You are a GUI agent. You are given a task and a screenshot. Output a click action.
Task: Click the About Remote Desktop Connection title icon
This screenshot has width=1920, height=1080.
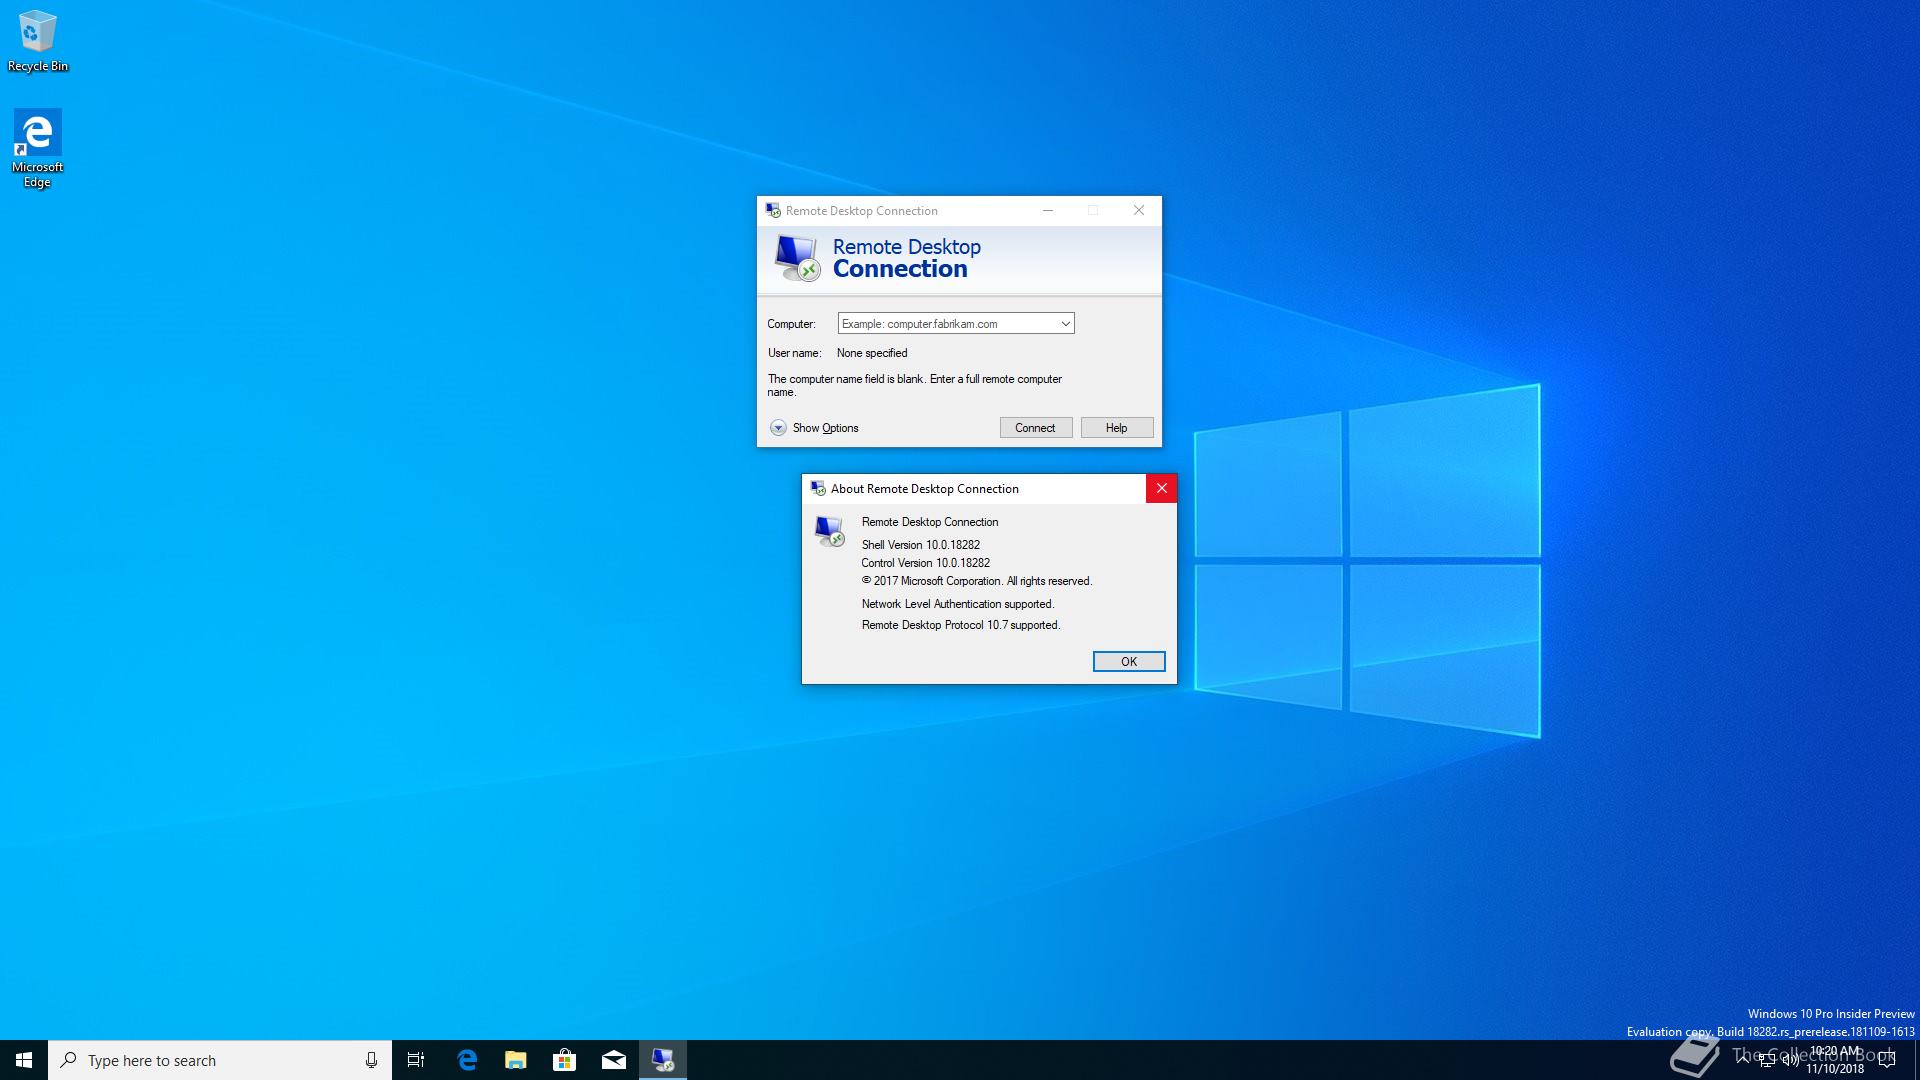[x=817, y=488]
